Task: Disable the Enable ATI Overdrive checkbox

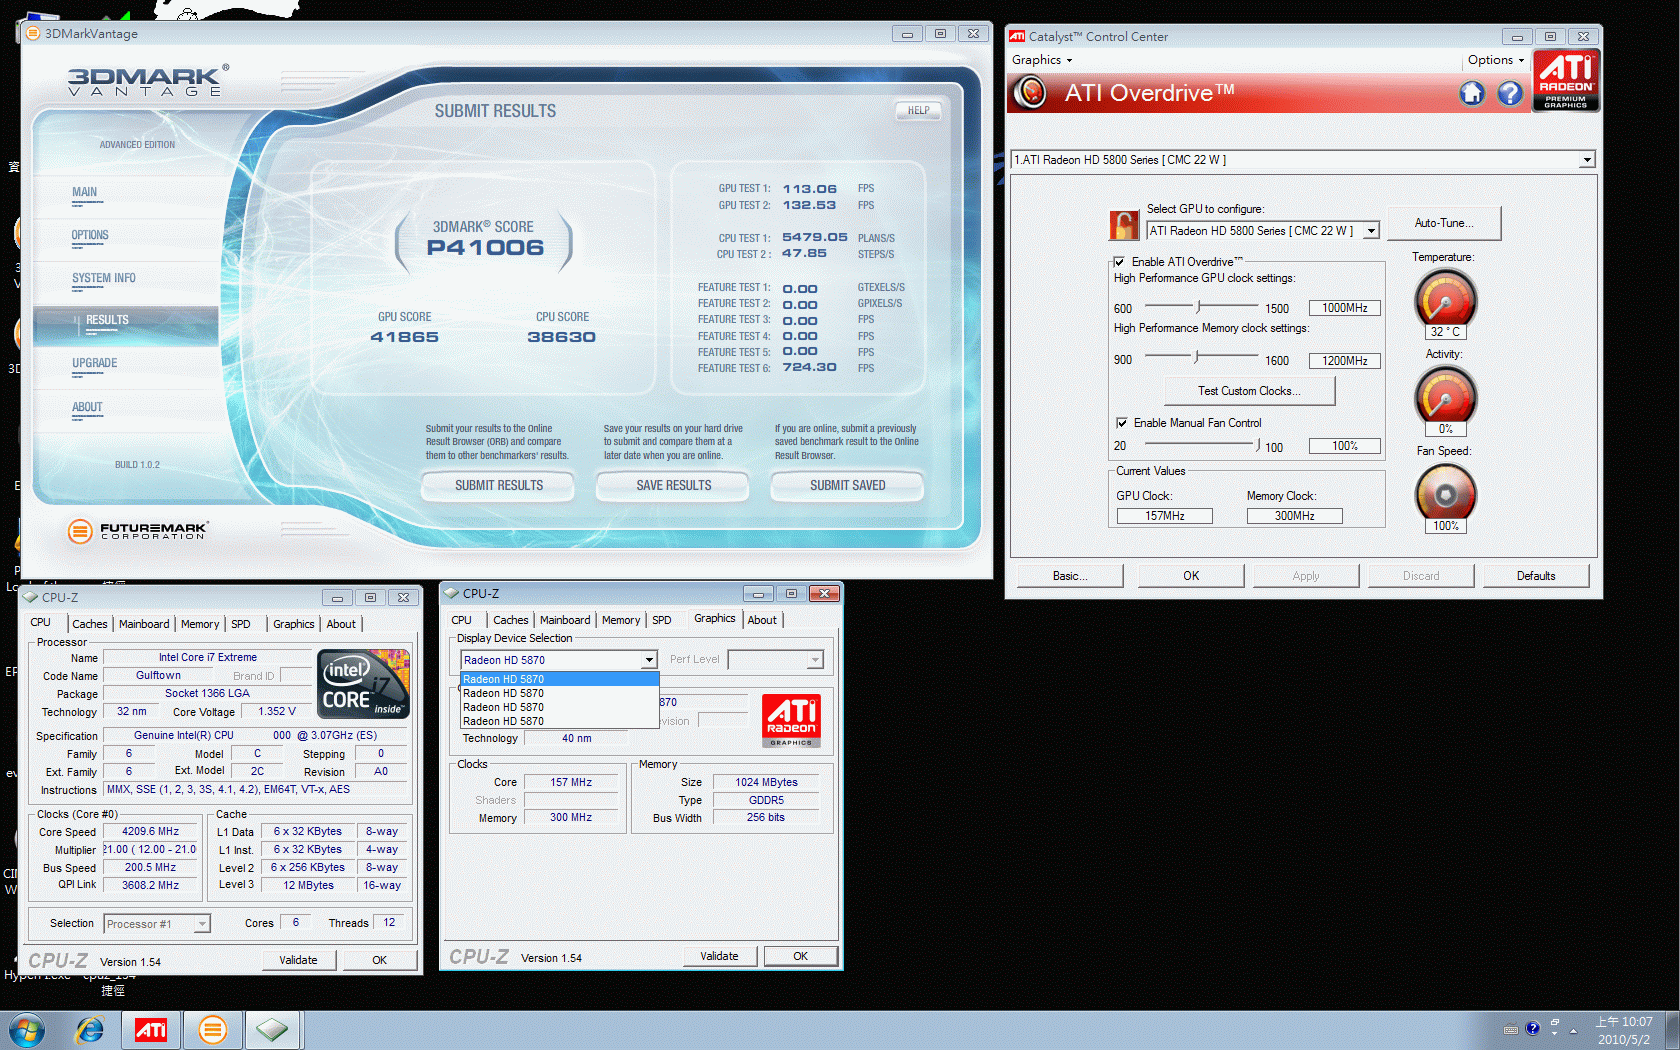Action: (1119, 262)
